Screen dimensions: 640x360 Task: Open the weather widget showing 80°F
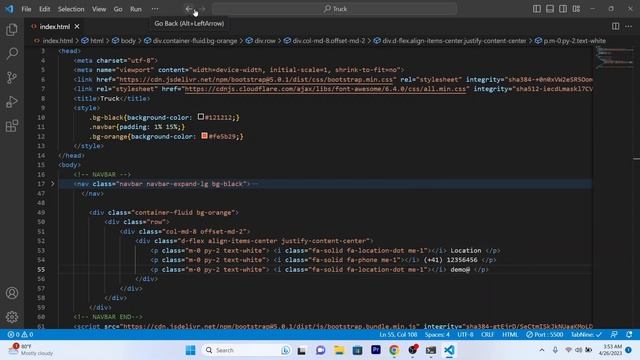click(x=31, y=349)
